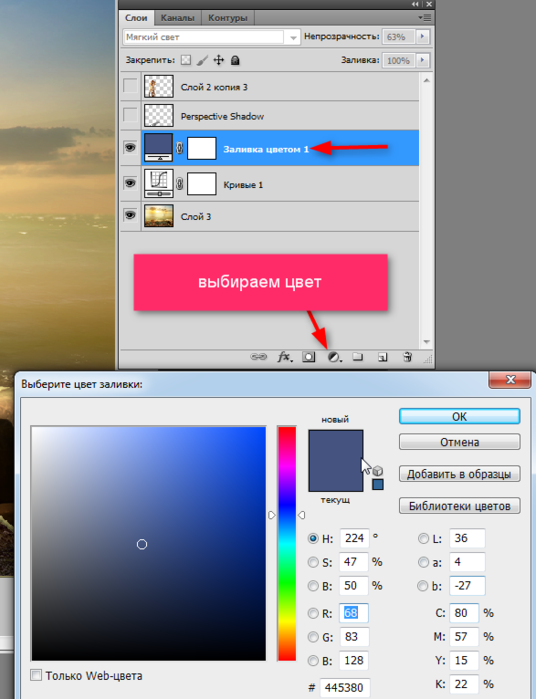The height and width of the screenshot is (699, 536).
Task: Open the Заливка fill value arrow
Action: pyautogui.click(x=422, y=60)
